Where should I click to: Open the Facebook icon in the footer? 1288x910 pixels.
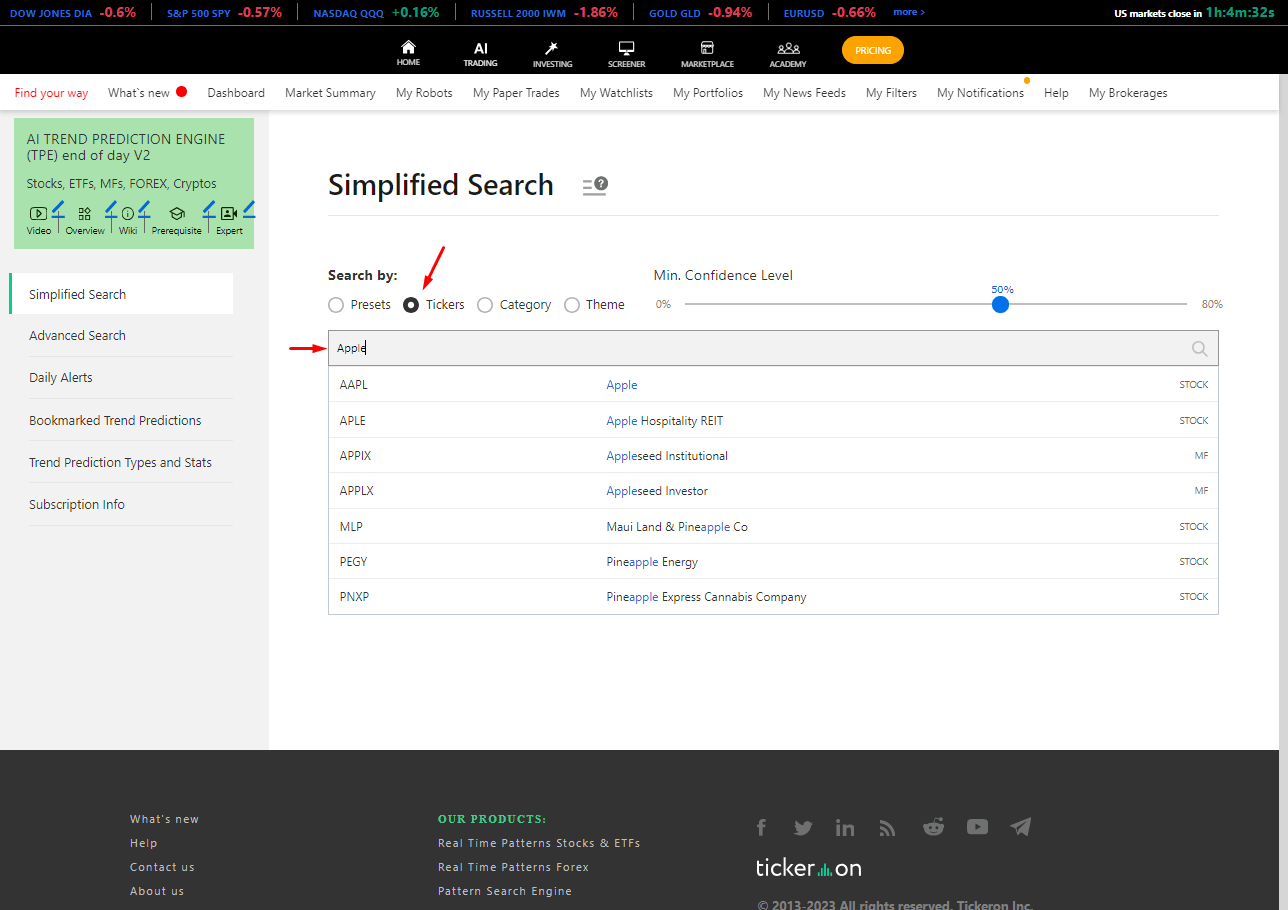click(x=761, y=827)
